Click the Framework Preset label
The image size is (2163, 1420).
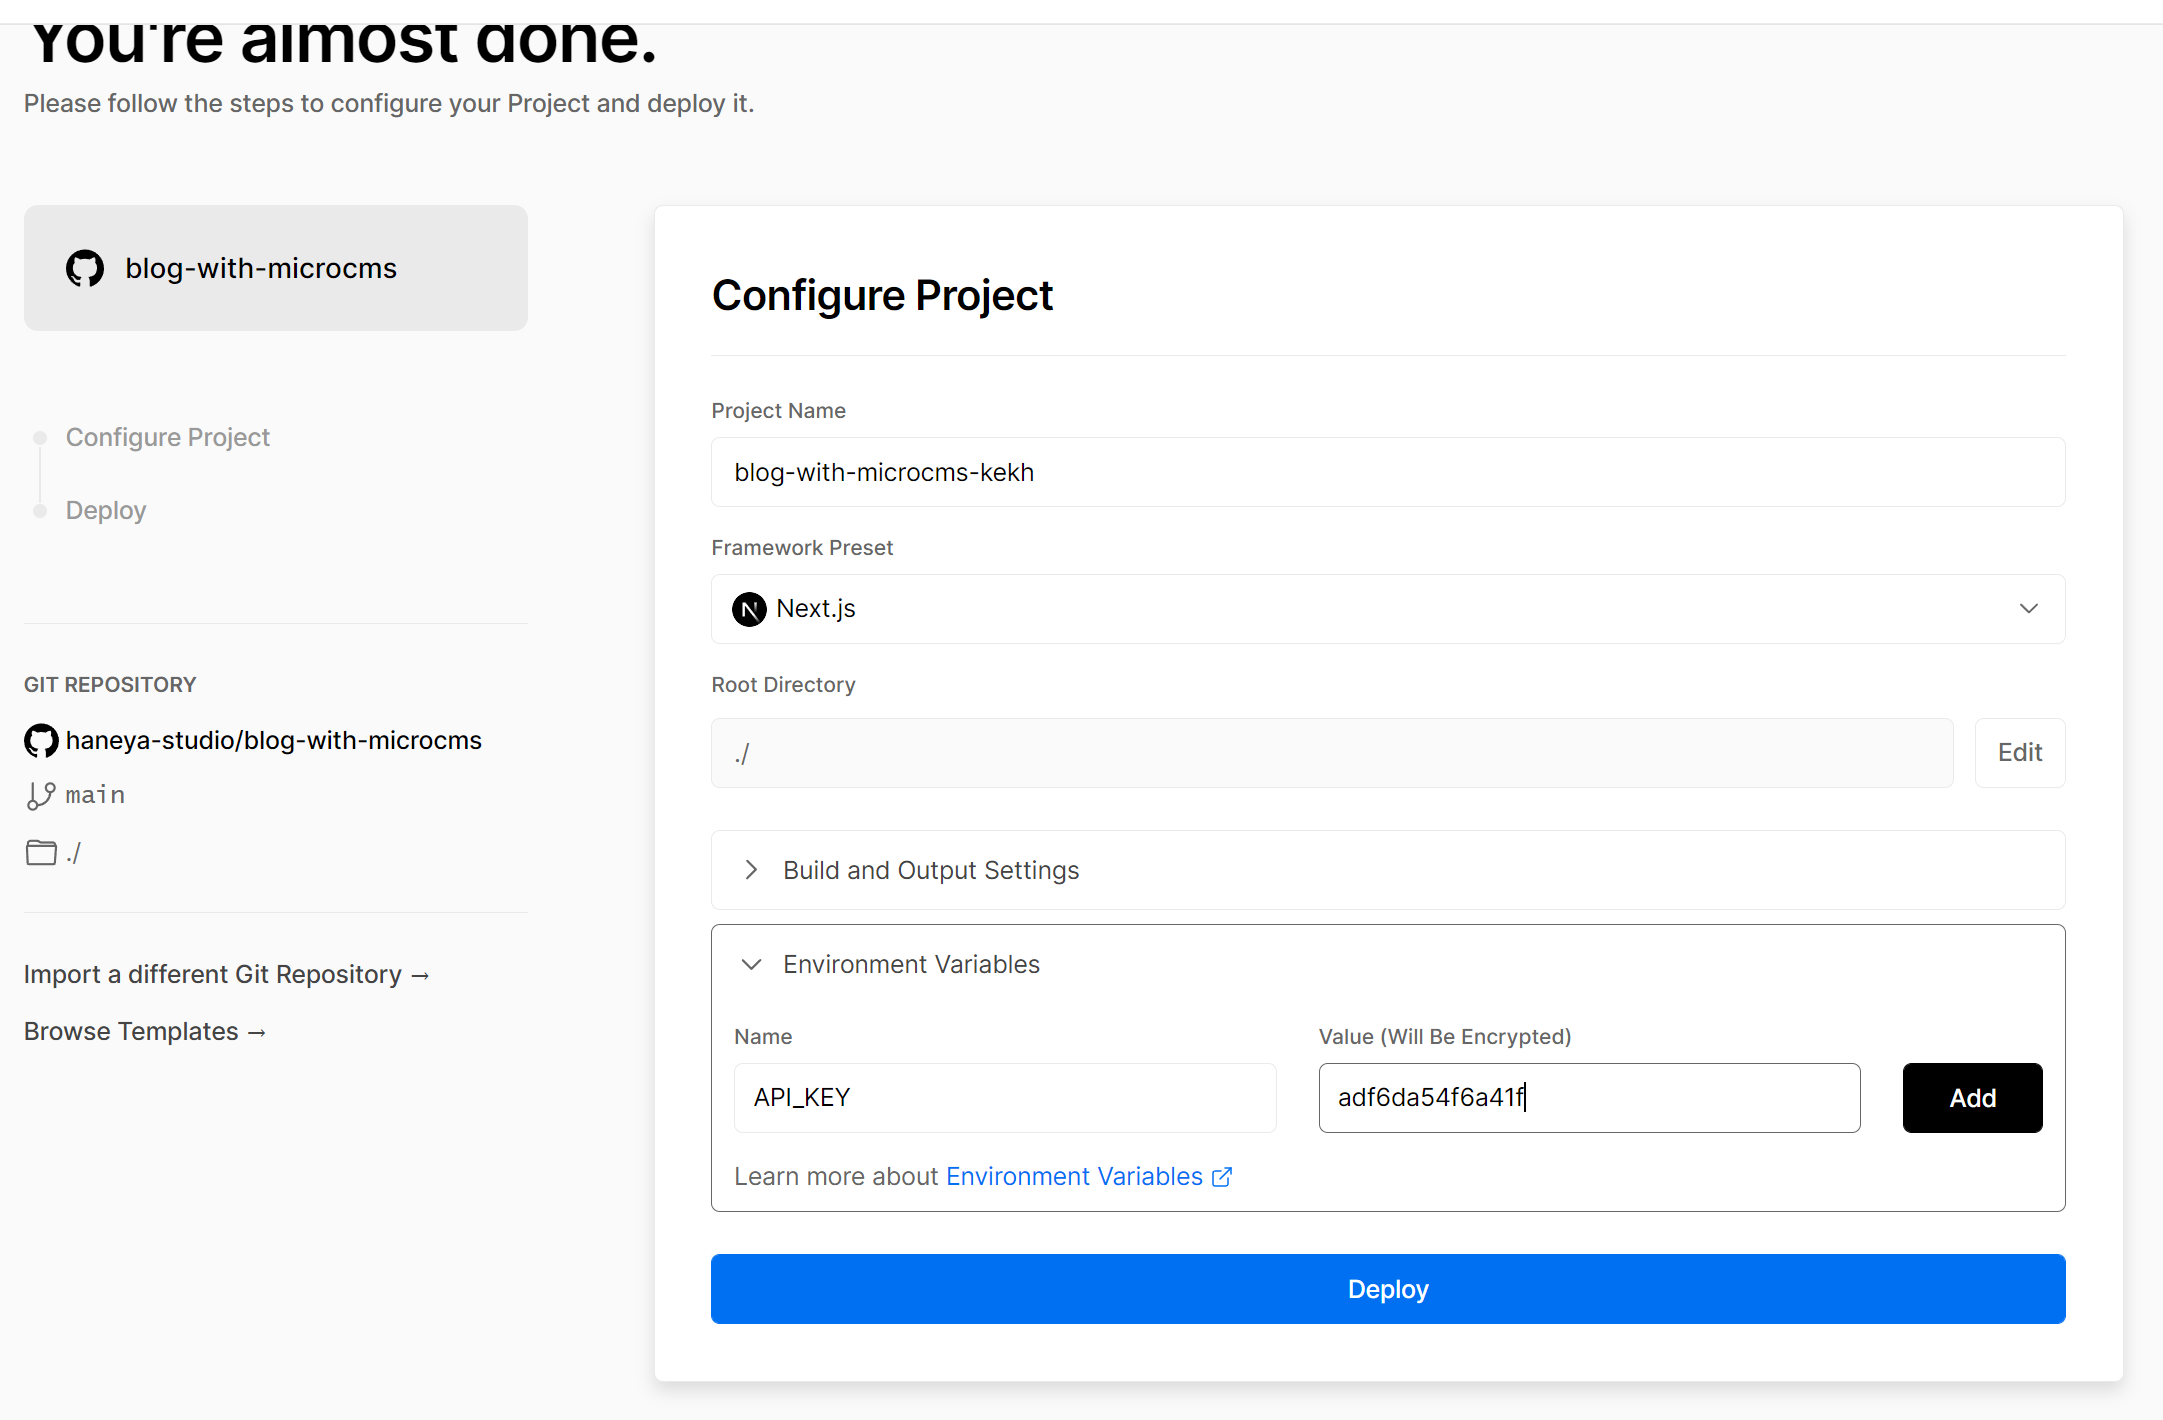(x=802, y=548)
